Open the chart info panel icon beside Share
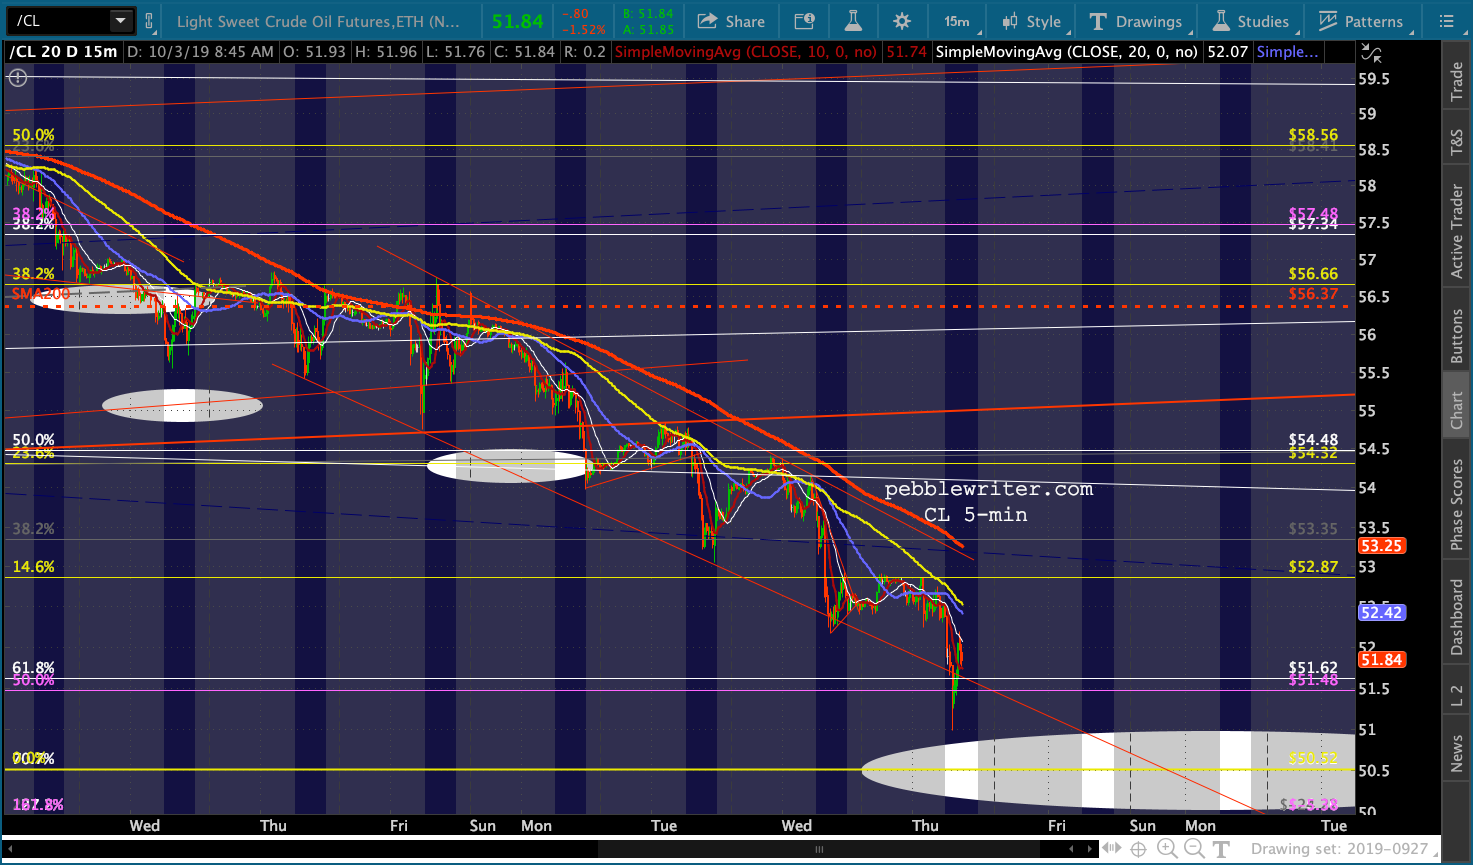This screenshot has width=1473, height=865. (x=804, y=21)
